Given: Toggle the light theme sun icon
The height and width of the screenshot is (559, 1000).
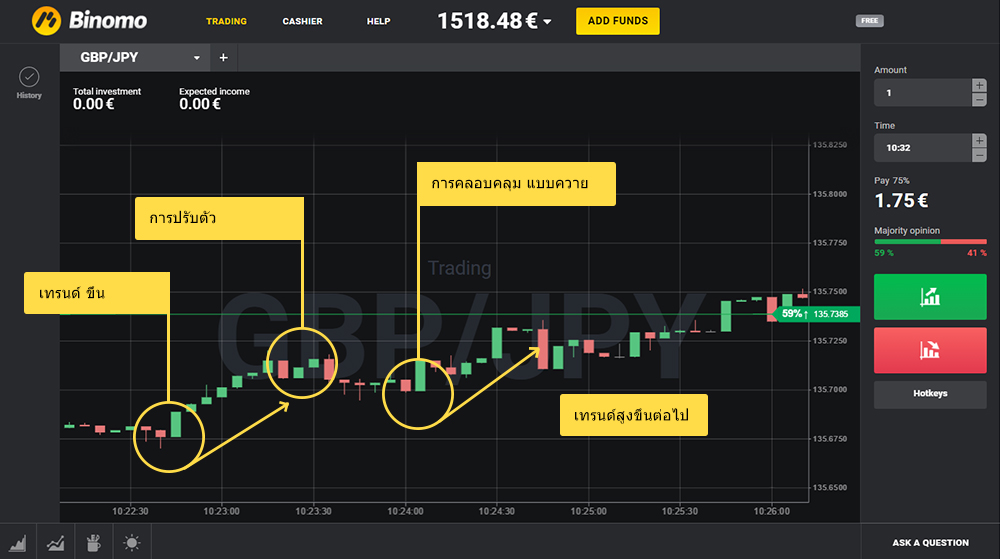Looking at the screenshot, I should (131, 543).
